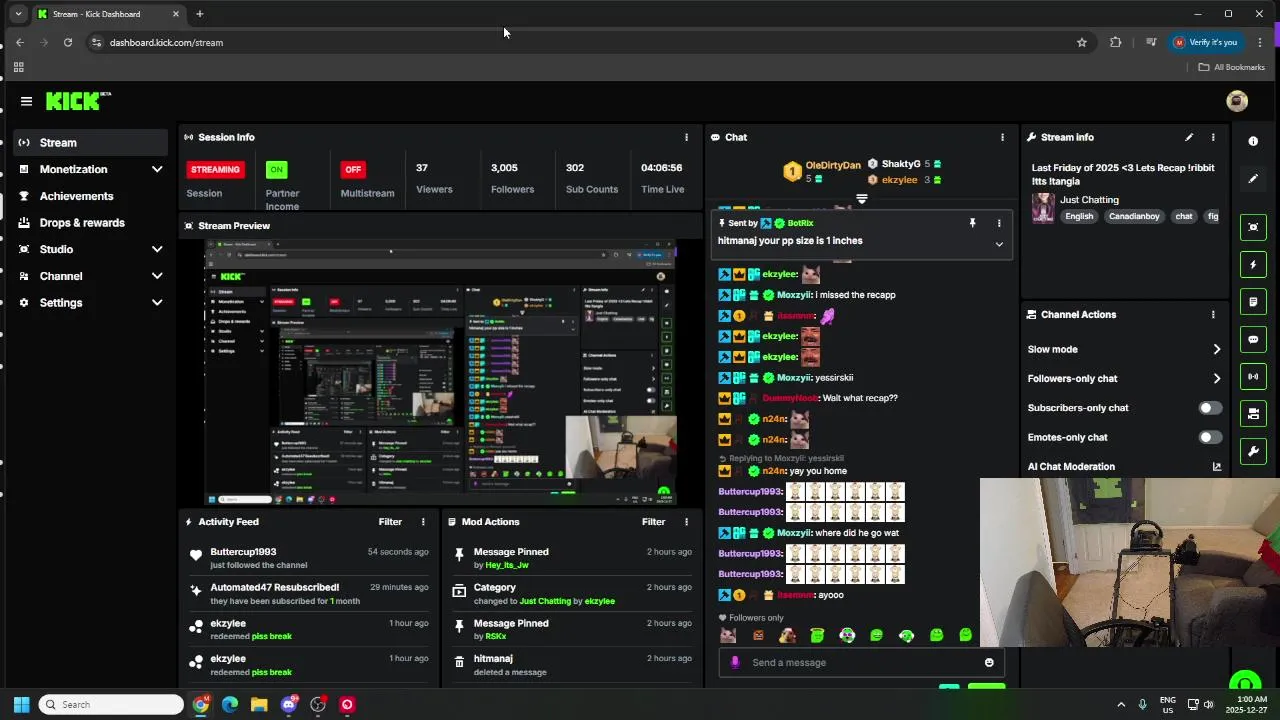1280x720 pixels.
Task: Select Stream in the sidebar
Action: click(x=90, y=143)
